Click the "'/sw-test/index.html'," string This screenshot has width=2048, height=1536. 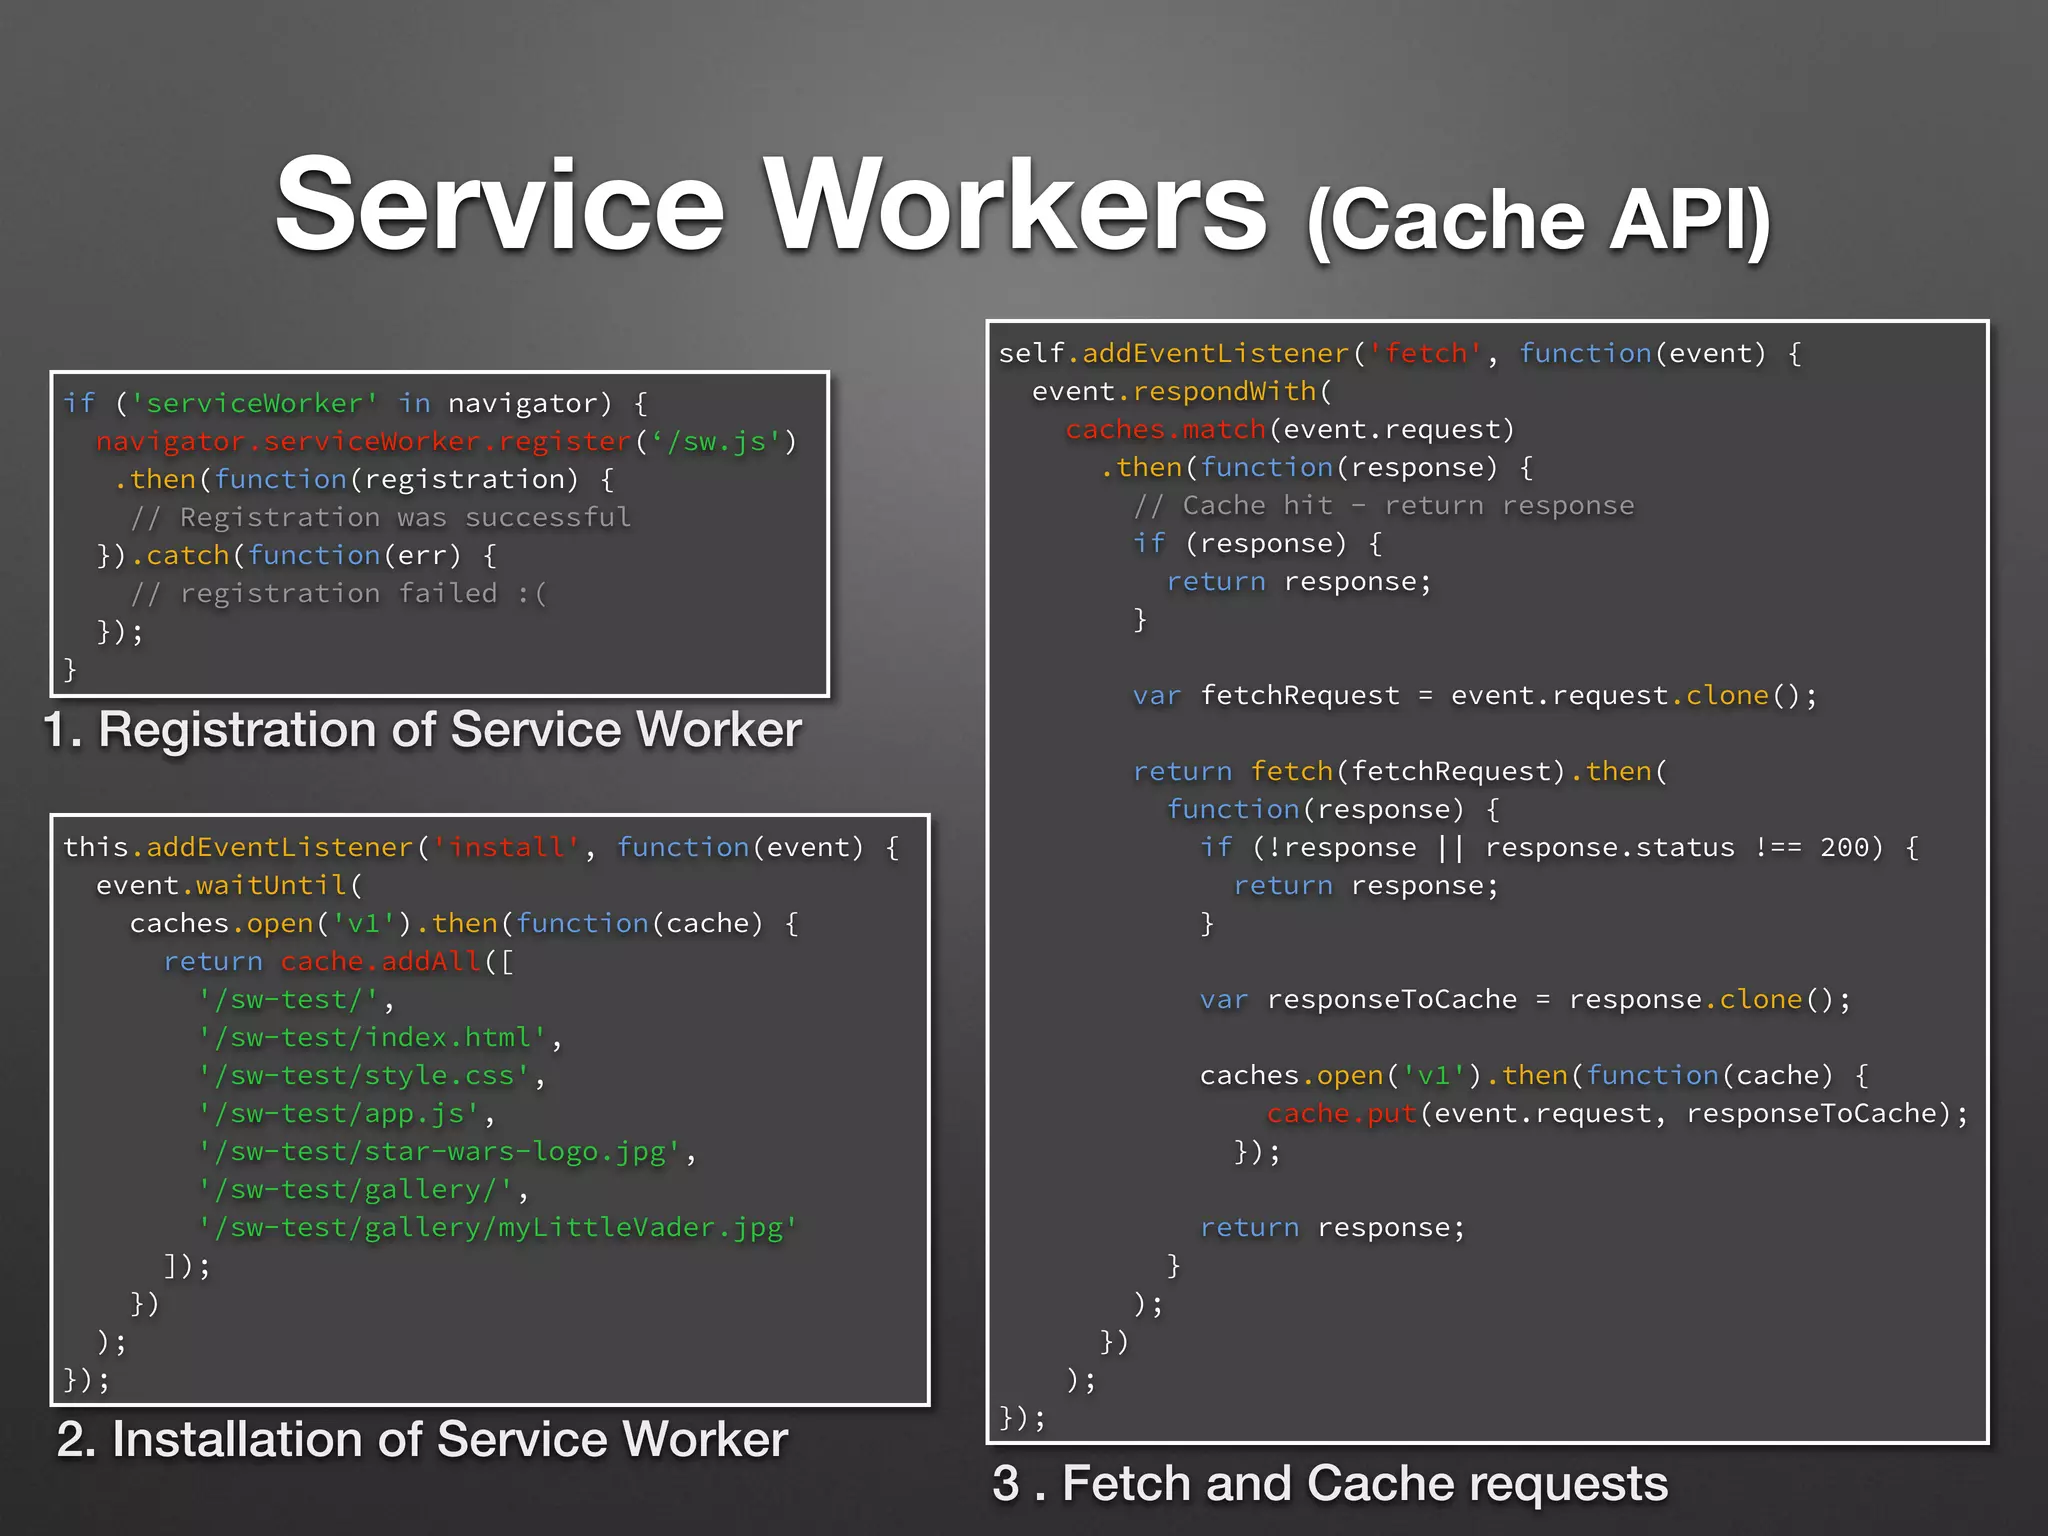[x=381, y=1037]
